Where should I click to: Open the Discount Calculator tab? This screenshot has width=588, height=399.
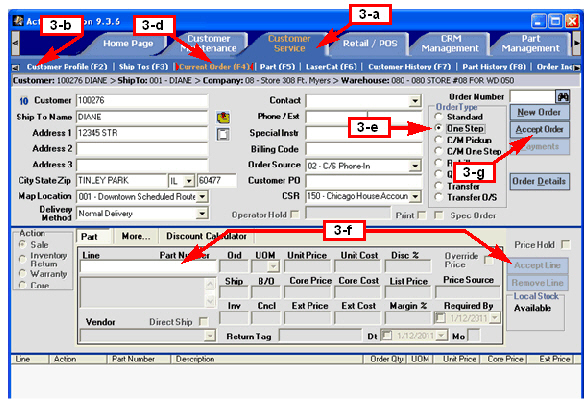coord(206,237)
